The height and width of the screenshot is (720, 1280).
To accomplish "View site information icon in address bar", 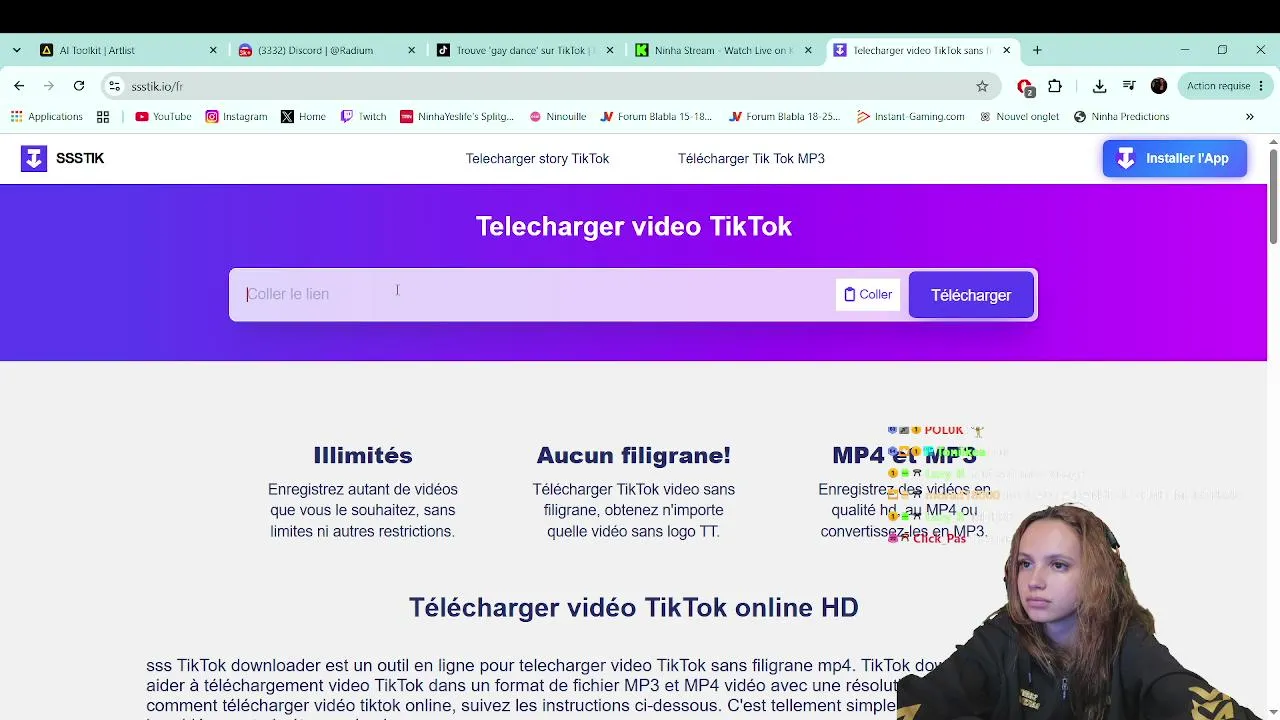I will (x=115, y=86).
